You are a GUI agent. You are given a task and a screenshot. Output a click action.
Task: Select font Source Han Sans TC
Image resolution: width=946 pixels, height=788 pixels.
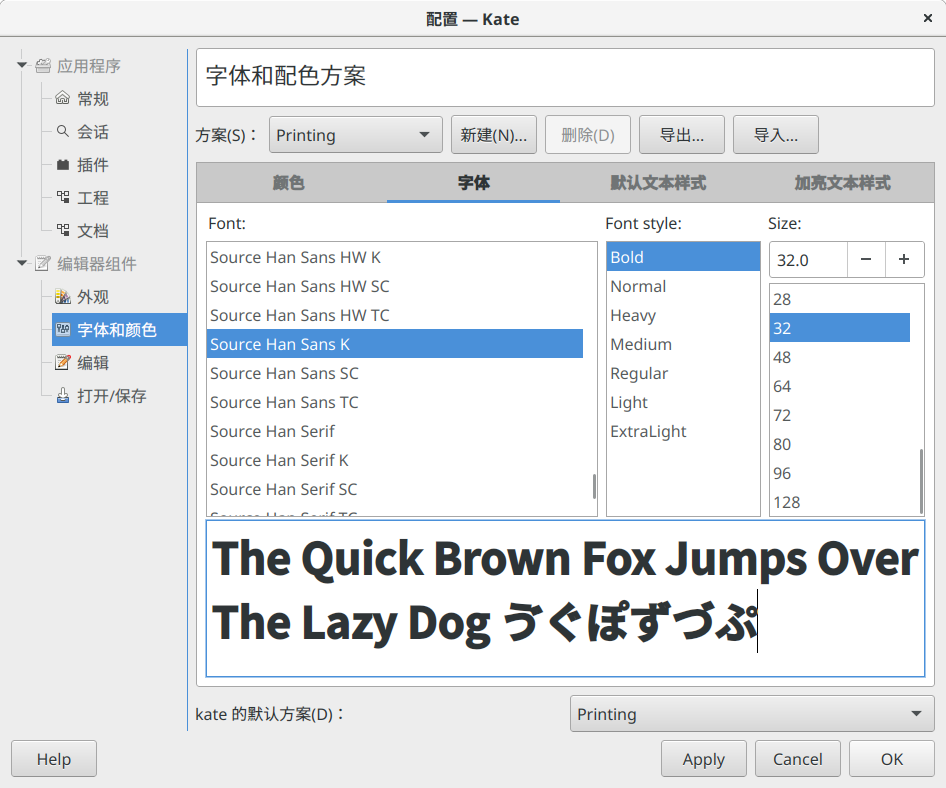pos(395,402)
